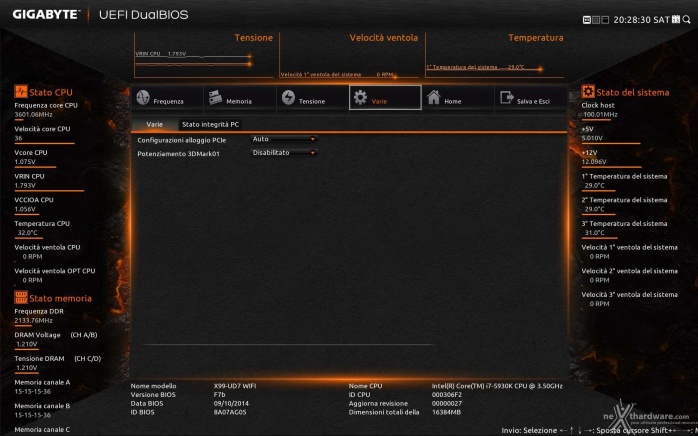
Task: Click the Stato CPU heading
Action: click(x=51, y=93)
